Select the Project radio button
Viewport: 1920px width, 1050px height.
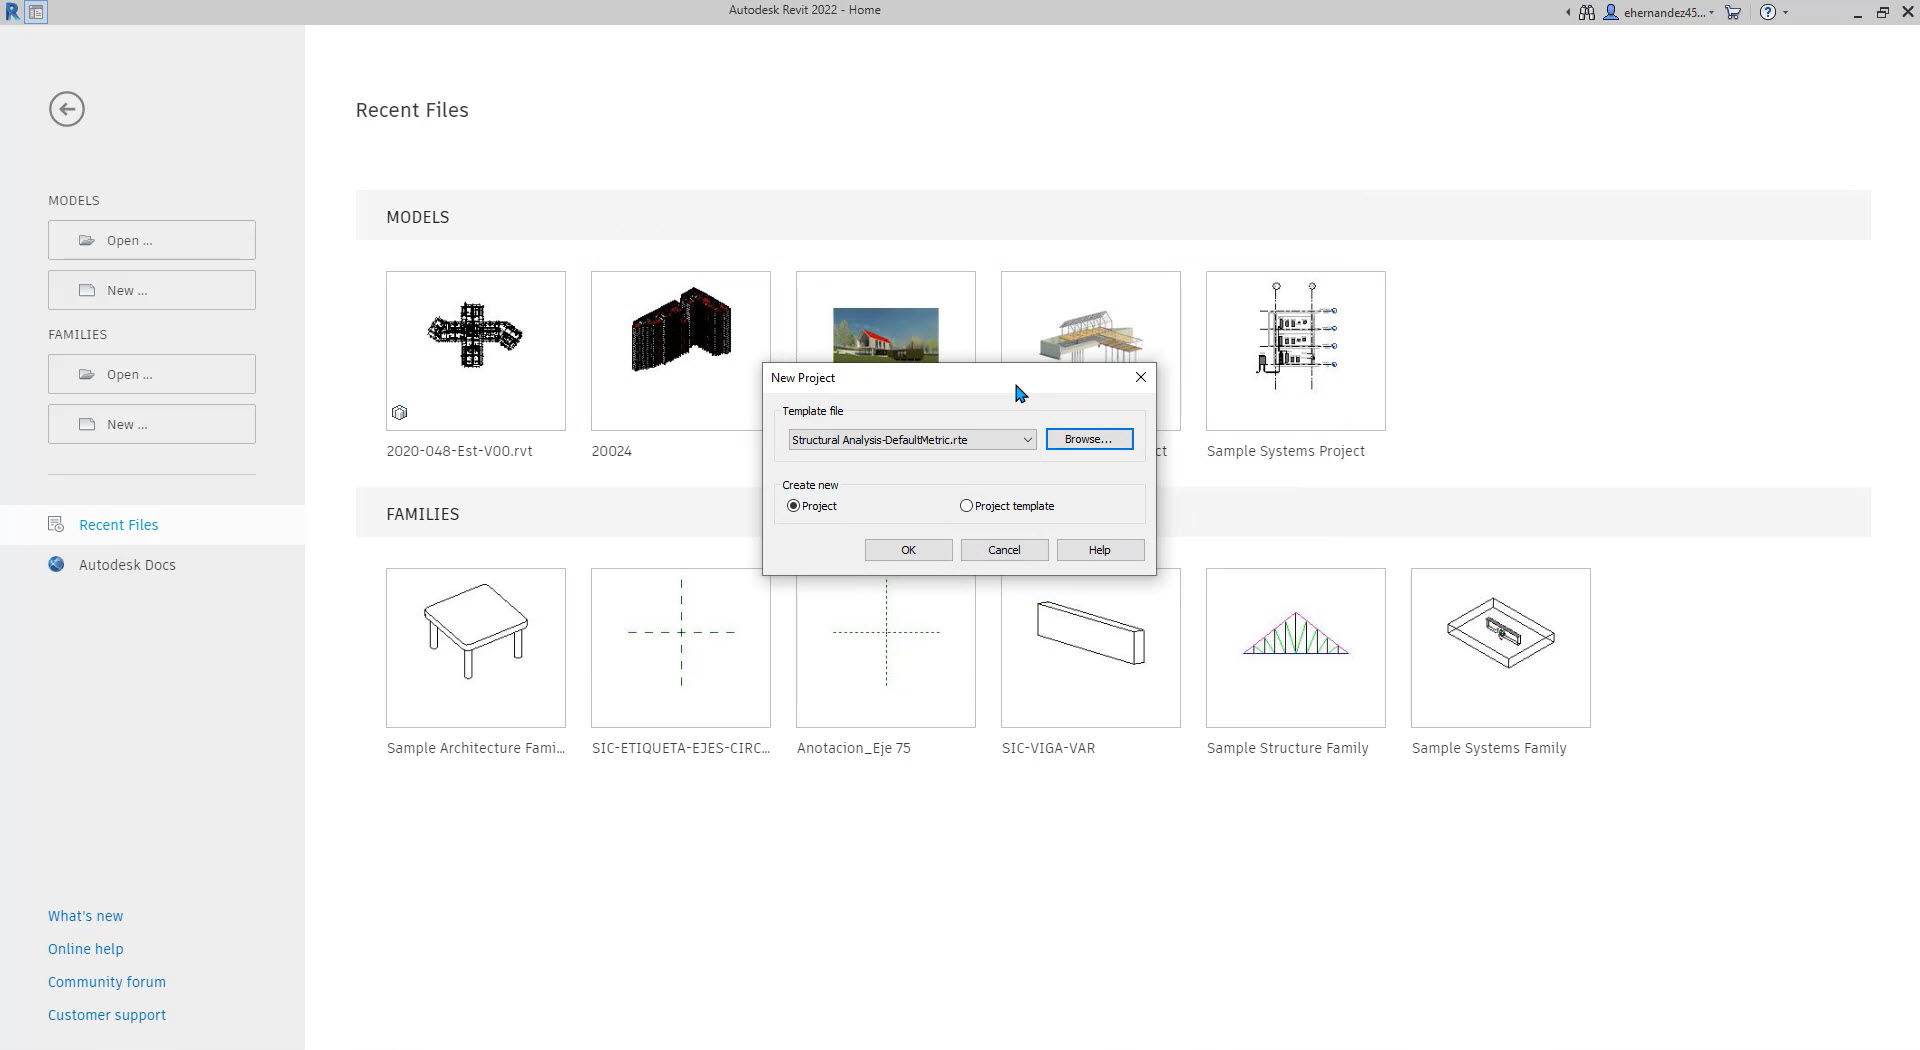coord(794,506)
